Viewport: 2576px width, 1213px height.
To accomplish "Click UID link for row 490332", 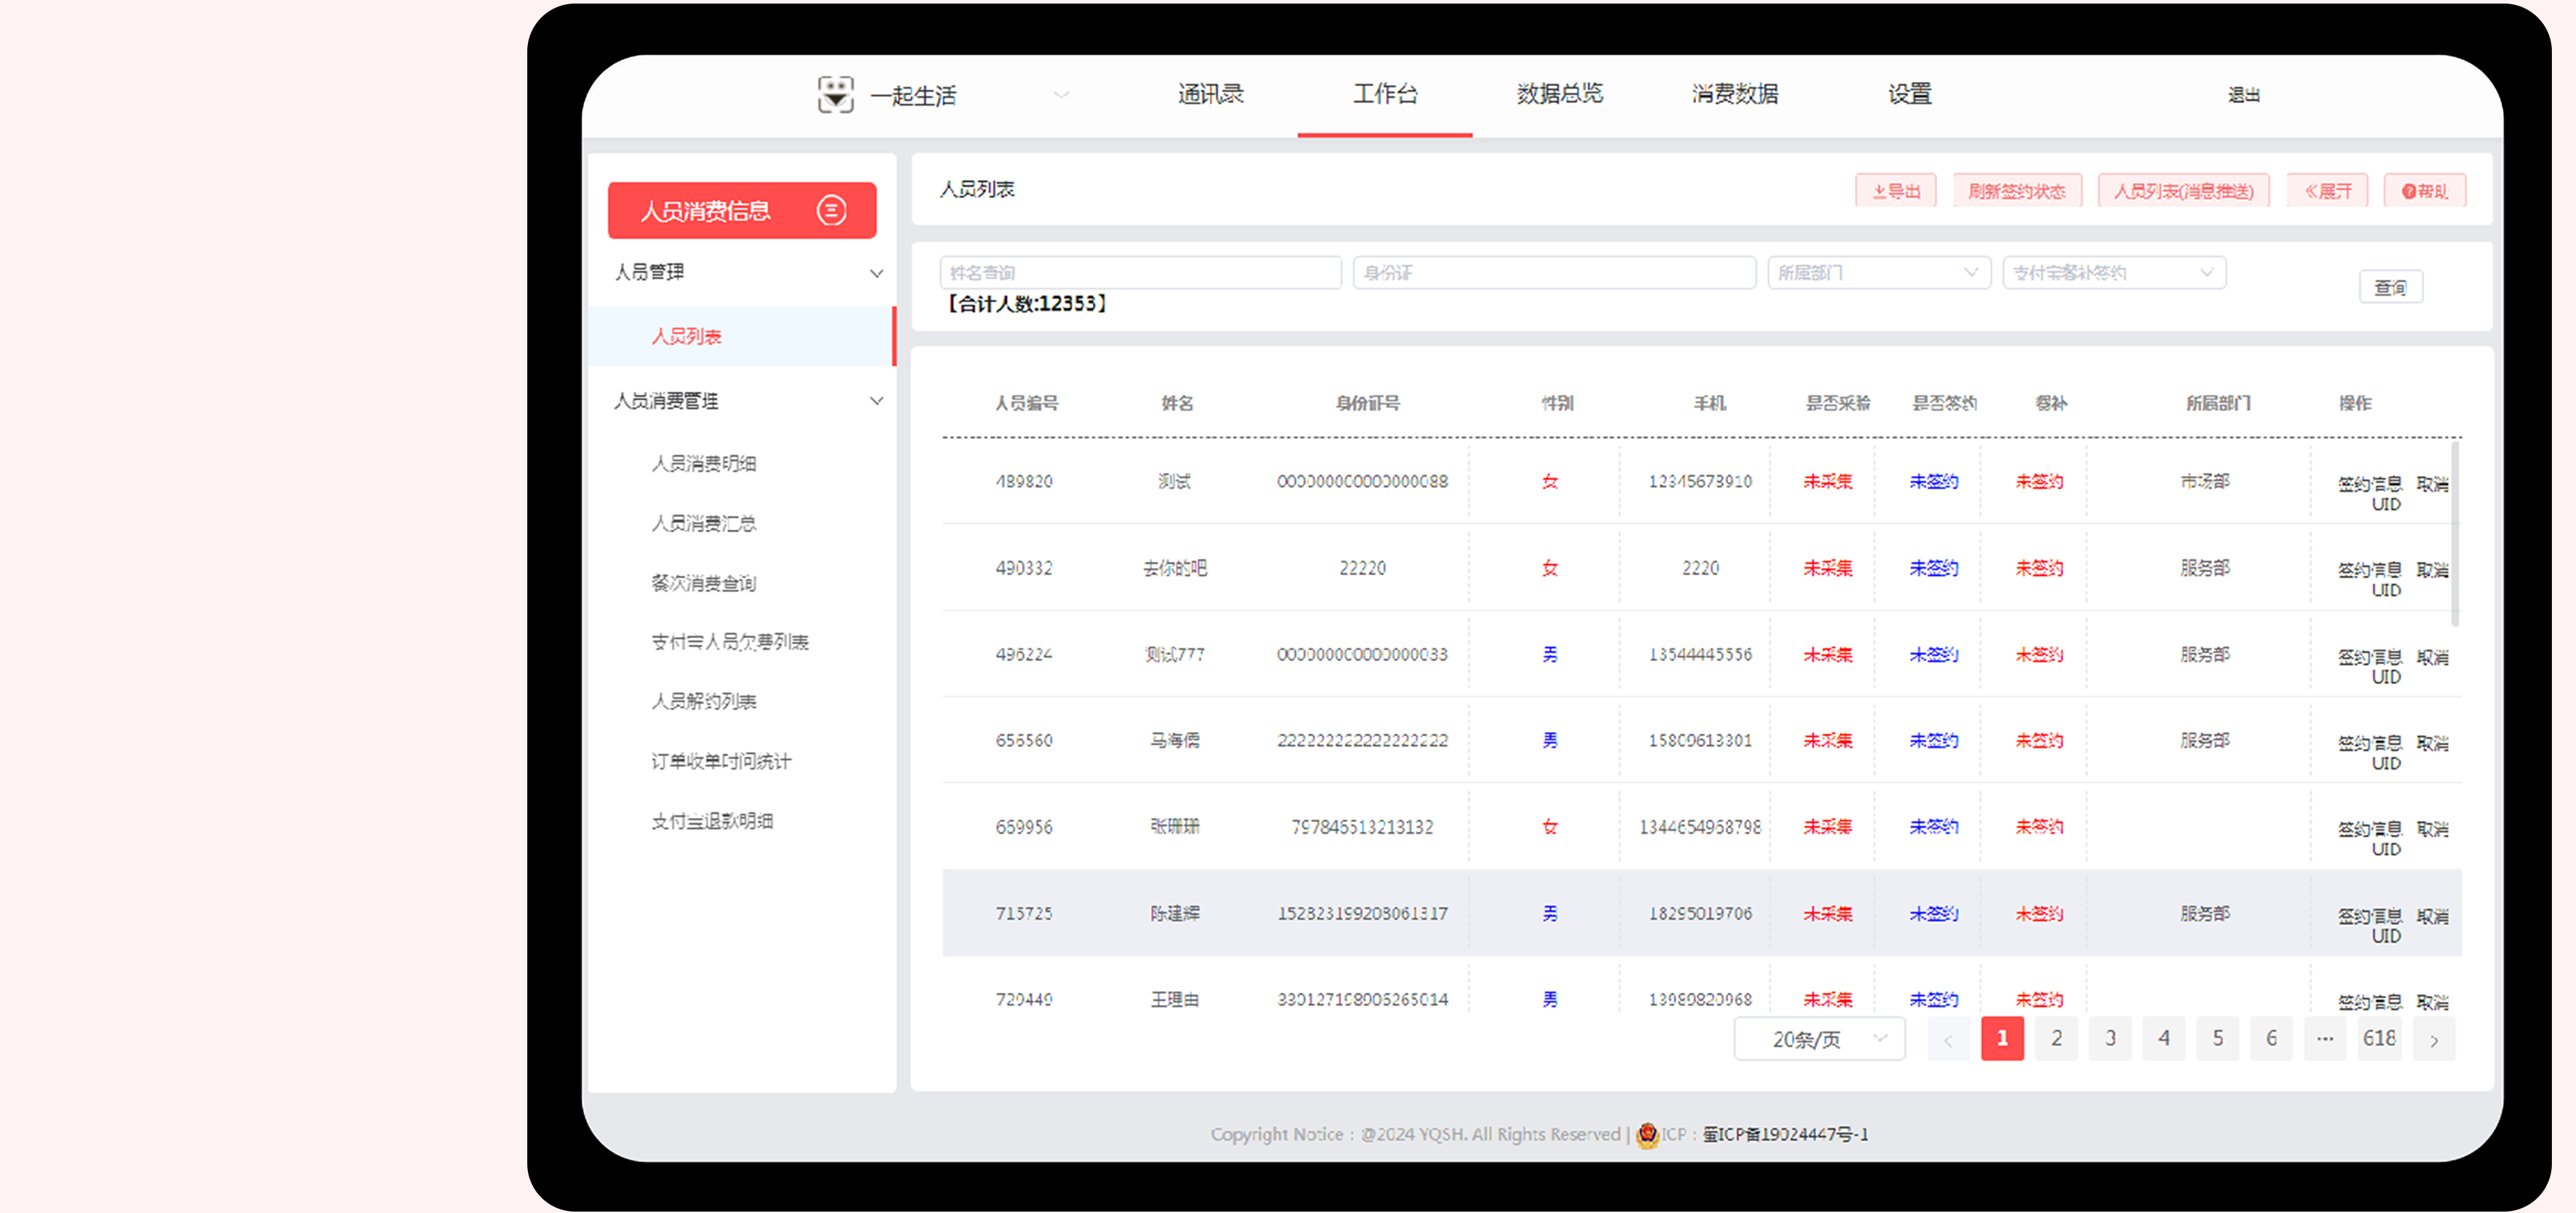I will pyautogui.click(x=2386, y=590).
